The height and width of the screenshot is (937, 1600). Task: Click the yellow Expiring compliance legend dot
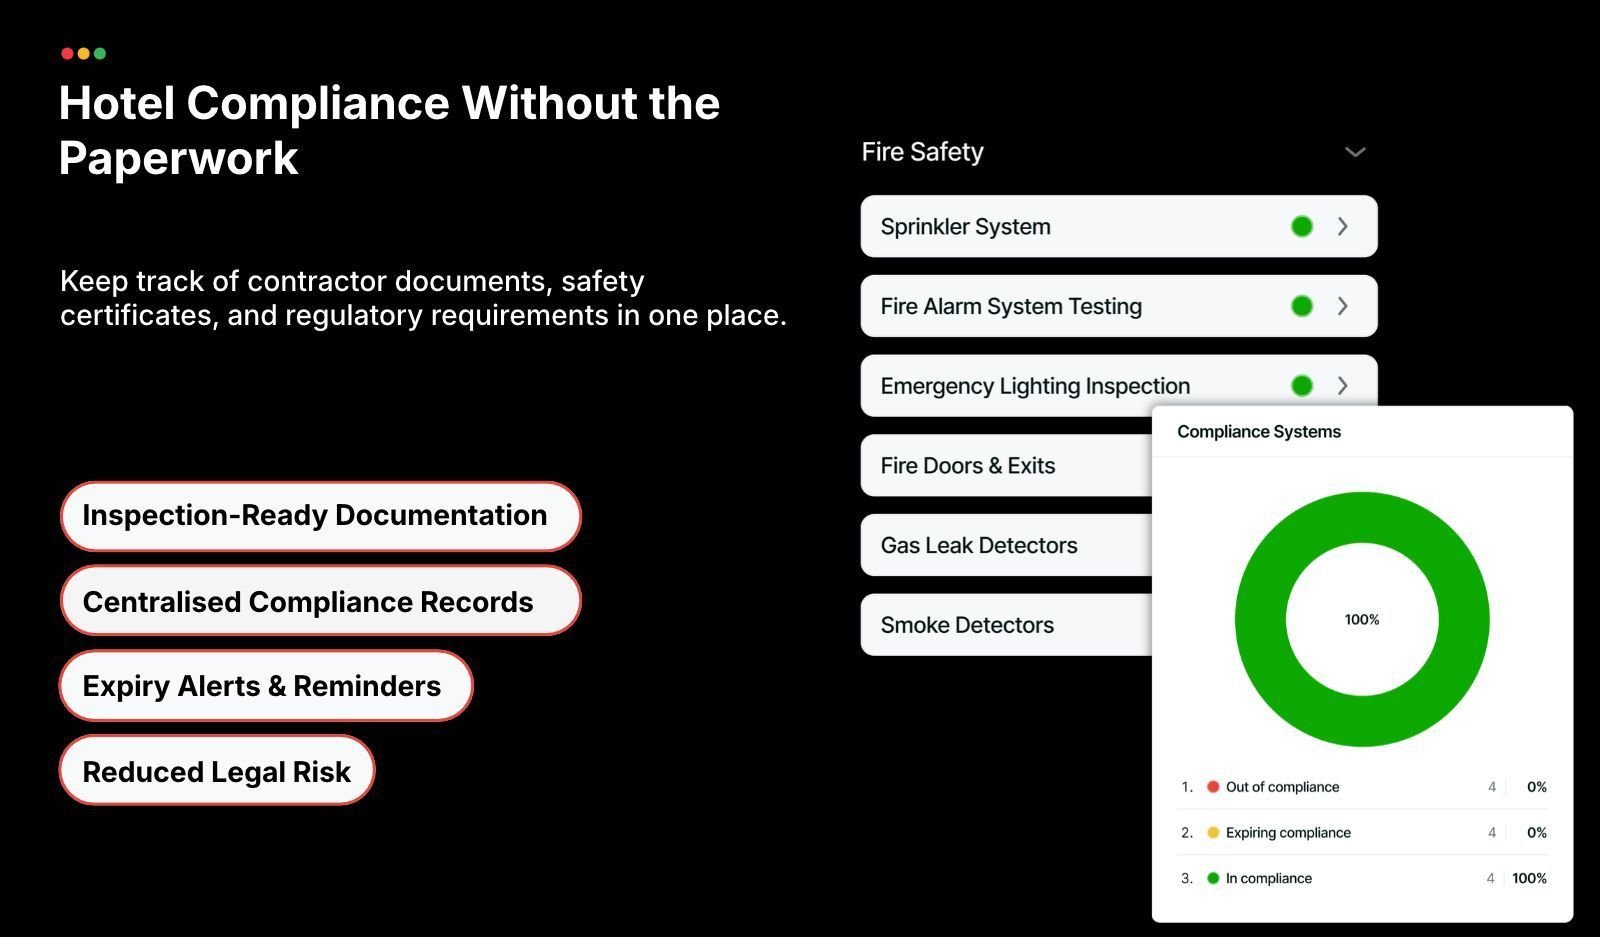coord(1213,833)
